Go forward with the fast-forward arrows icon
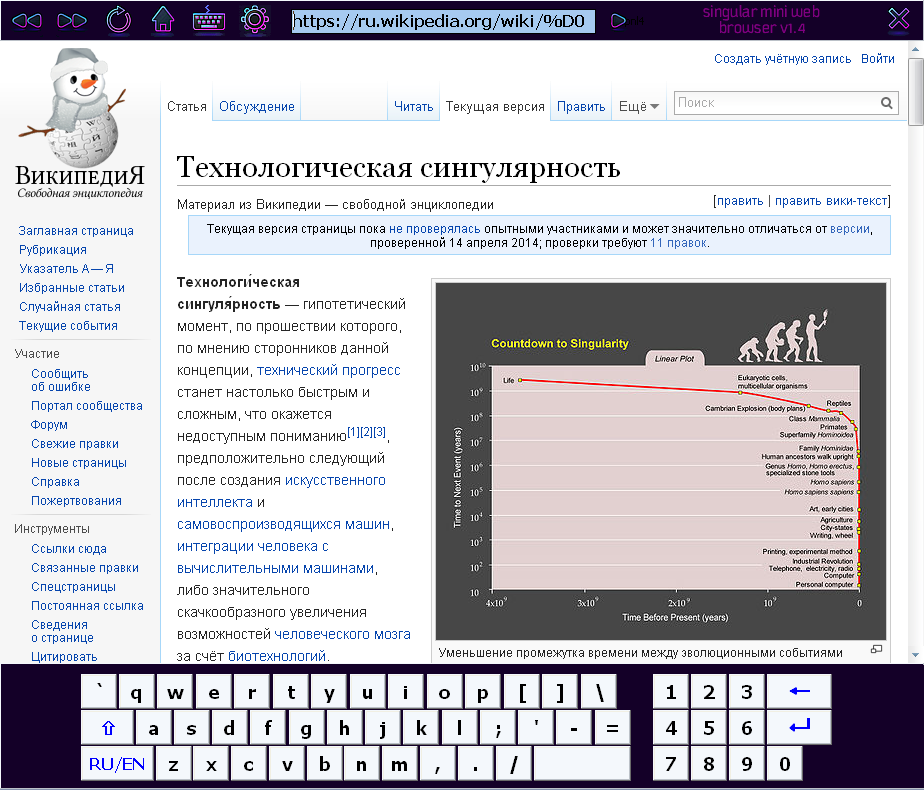The width and height of the screenshot is (924, 790). (72, 21)
